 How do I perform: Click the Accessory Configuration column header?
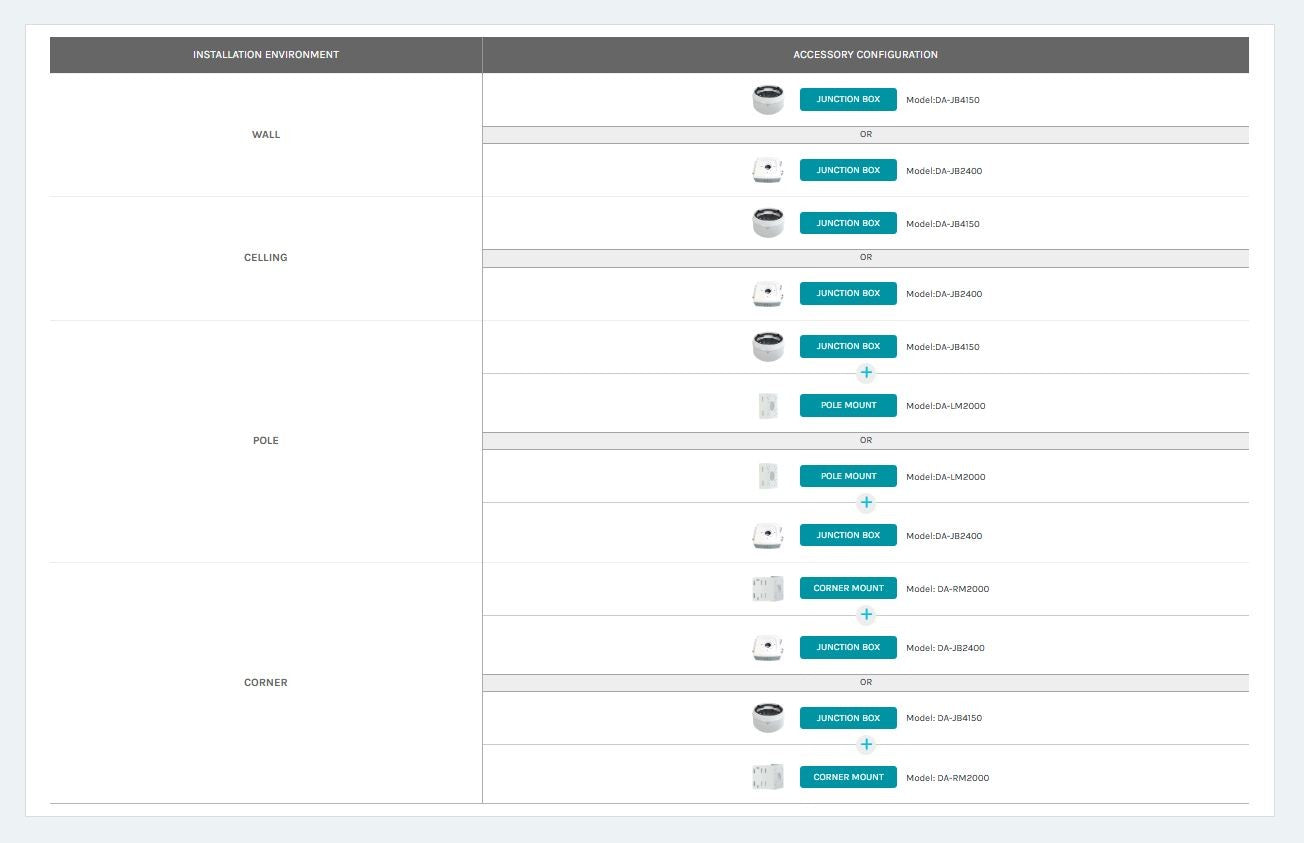[865, 55]
